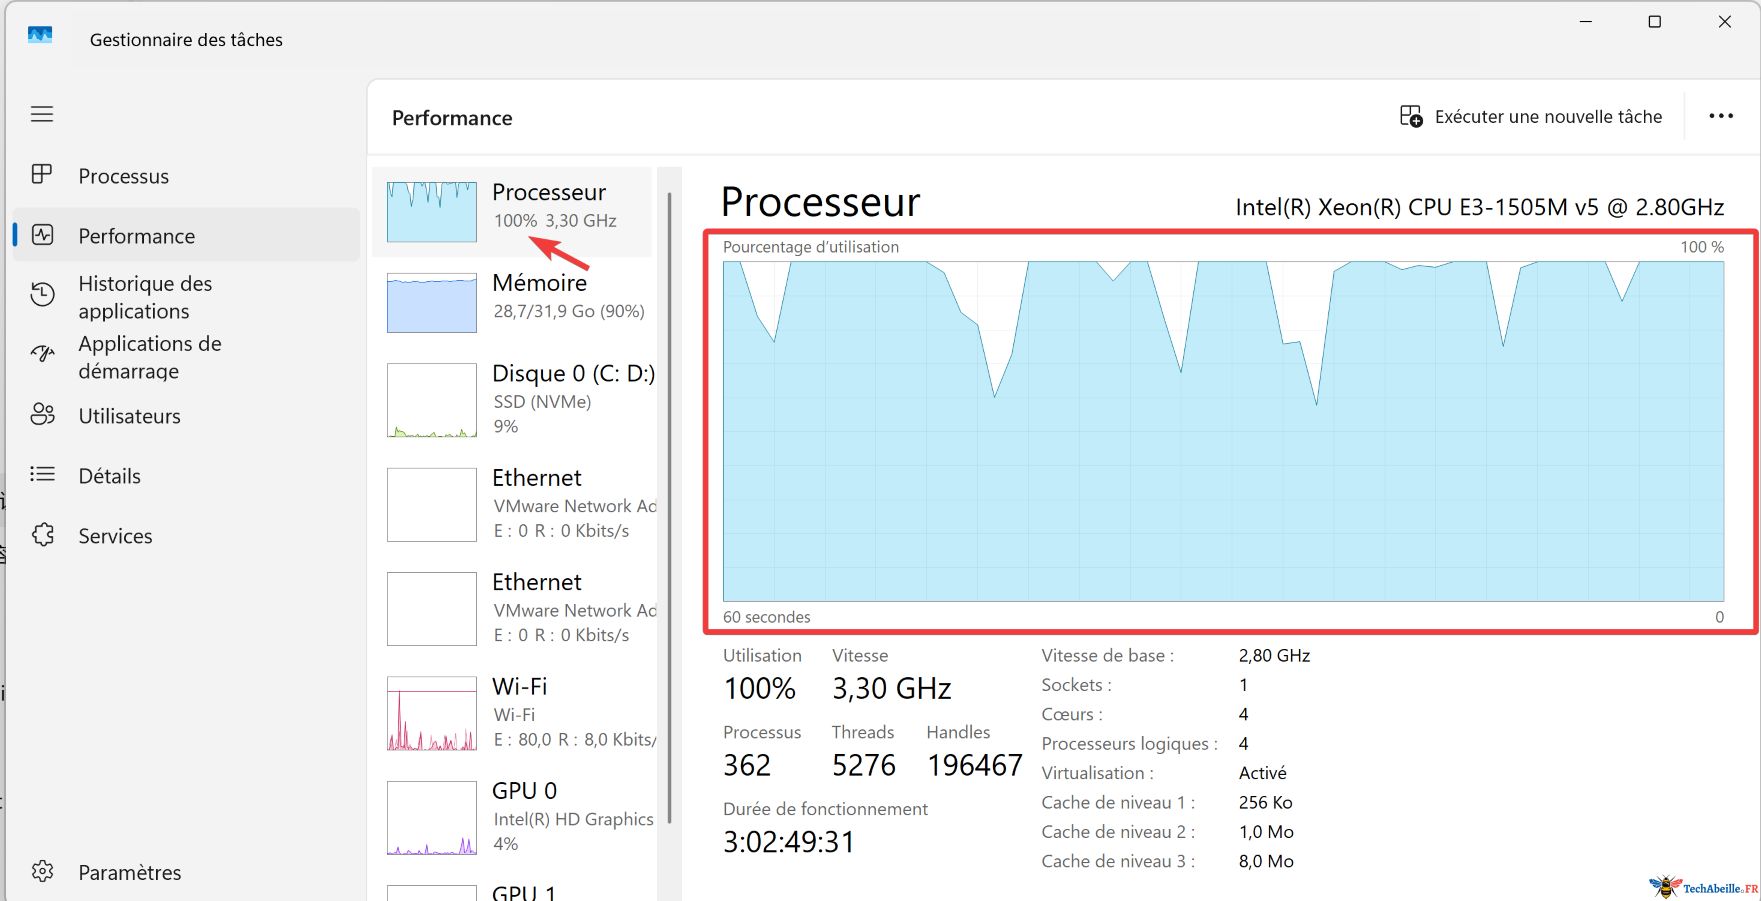Click the Task Manager app icon in title bar
Screen dimensions: 1761x901
pos(40,36)
